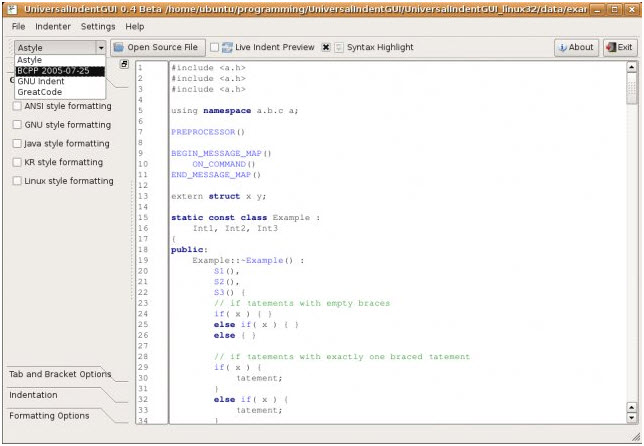The height and width of the screenshot is (446, 644).
Task: Click the PREPROCESSOR() code line
Action: coord(208,132)
